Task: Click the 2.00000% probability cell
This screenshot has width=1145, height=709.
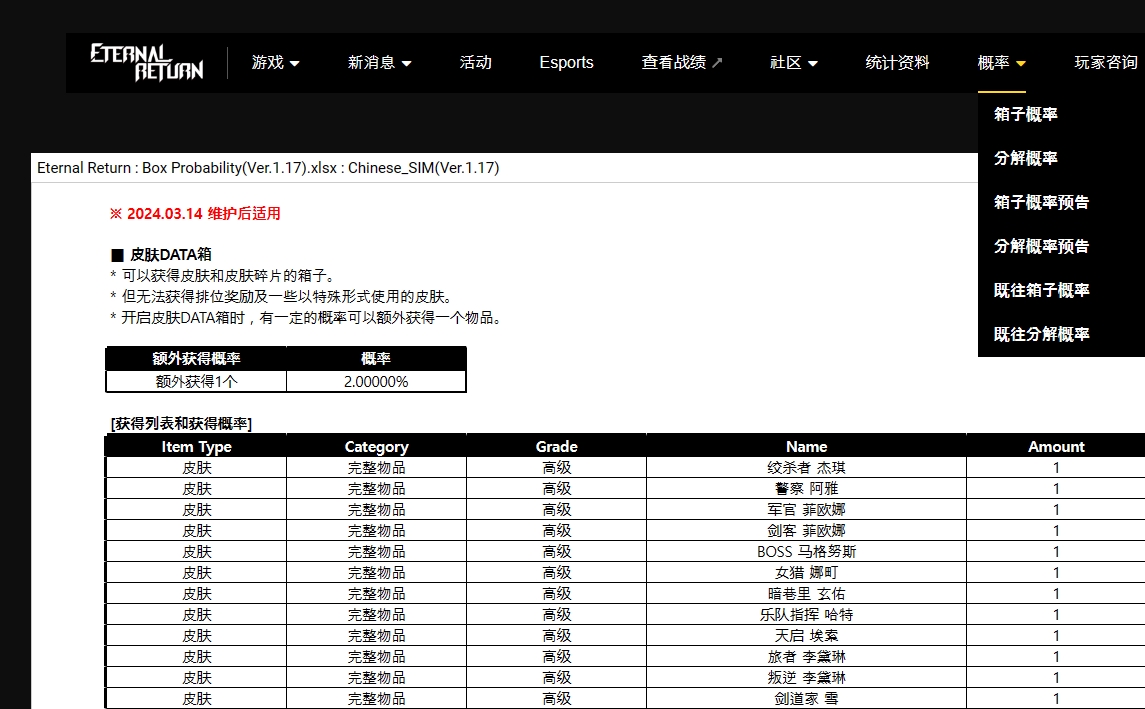Action: 376,382
